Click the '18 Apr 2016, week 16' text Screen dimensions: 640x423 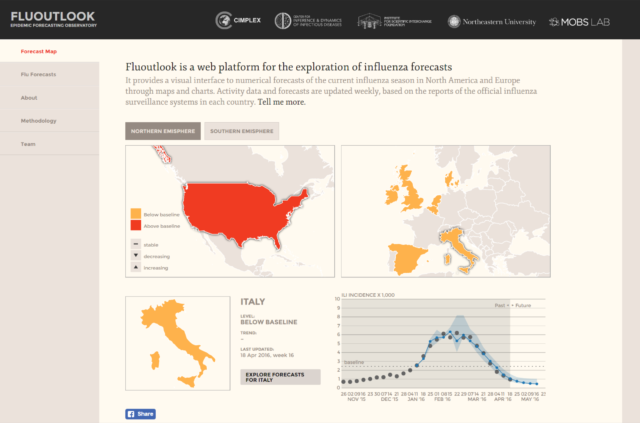click(x=267, y=355)
